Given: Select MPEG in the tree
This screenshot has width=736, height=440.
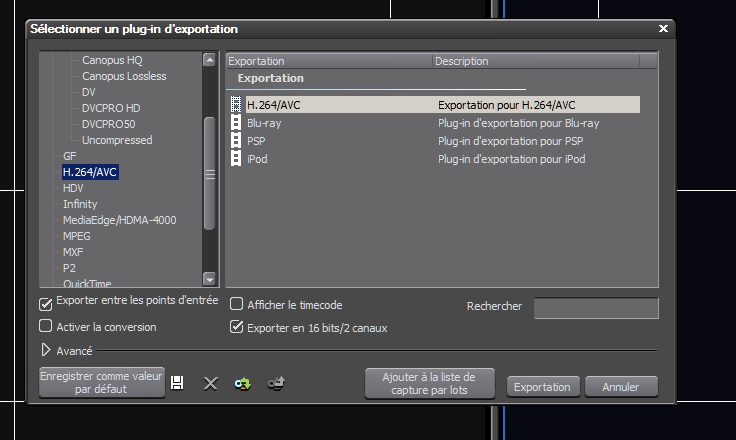Looking at the screenshot, I should click(x=77, y=236).
